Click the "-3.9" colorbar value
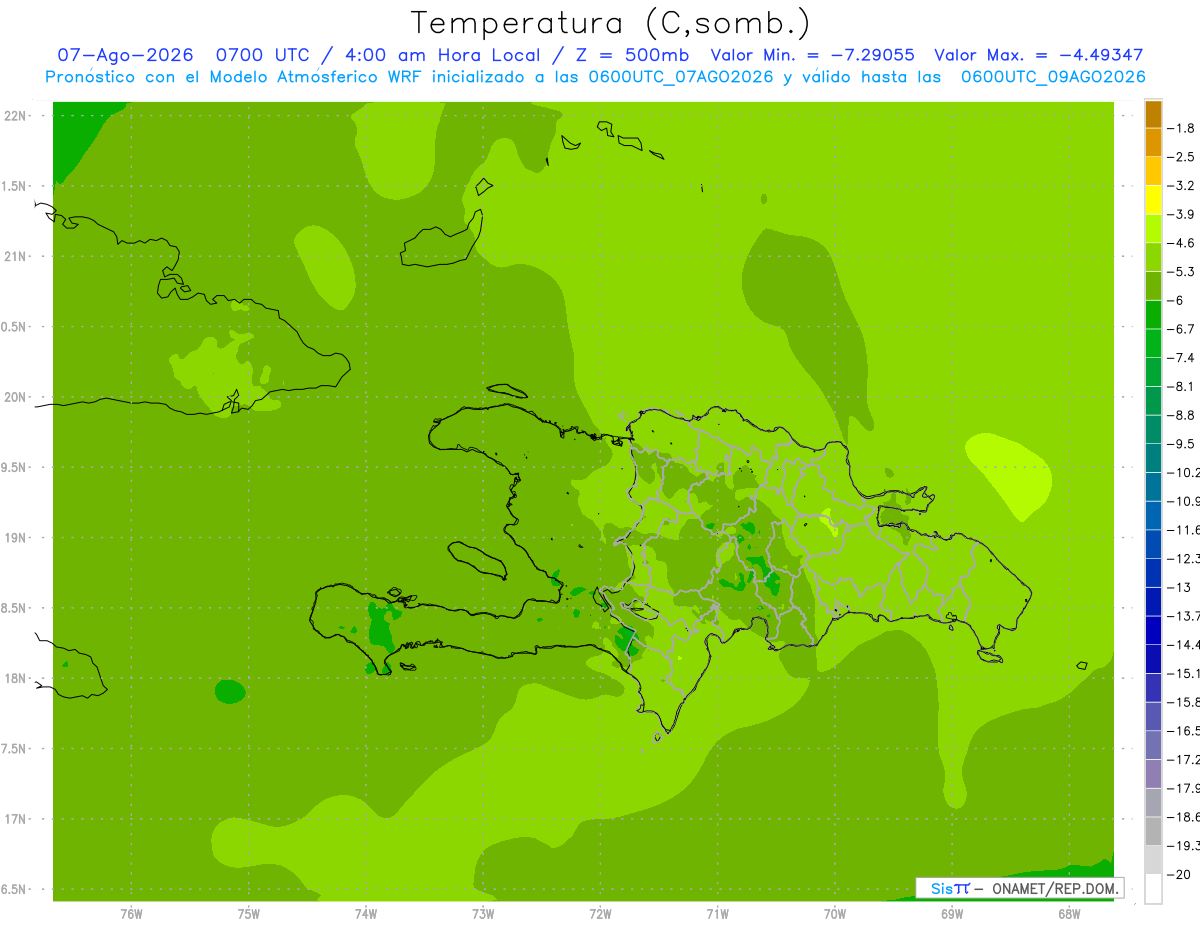Image resolution: width=1200 pixels, height=927 pixels. [x=1181, y=214]
